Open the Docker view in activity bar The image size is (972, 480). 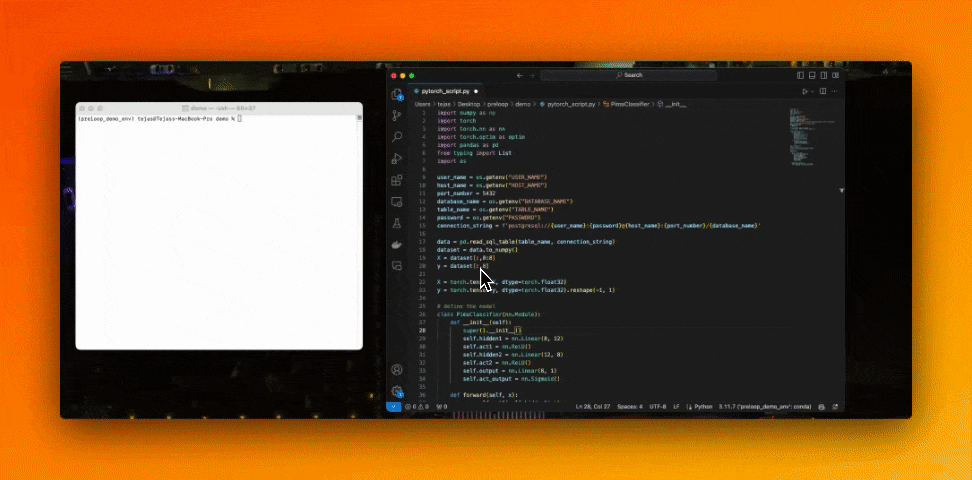pos(397,245)
